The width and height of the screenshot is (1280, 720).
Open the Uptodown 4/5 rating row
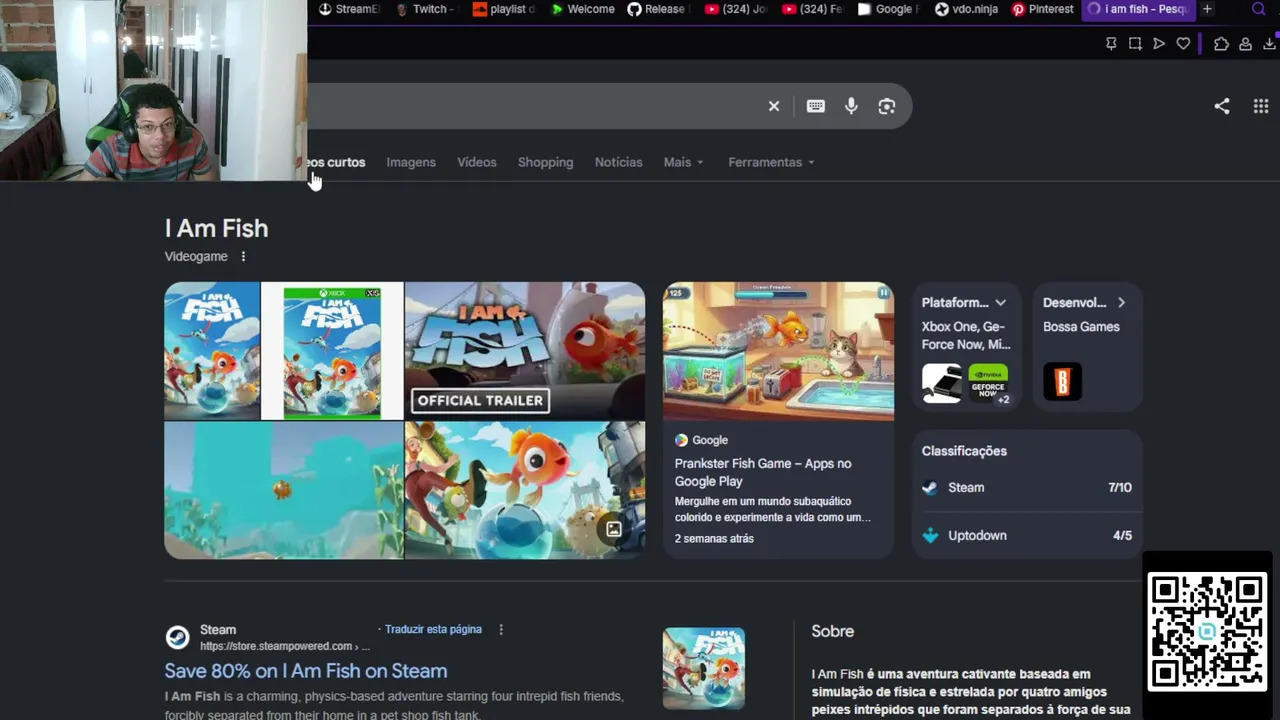(x=1027, y=536)
